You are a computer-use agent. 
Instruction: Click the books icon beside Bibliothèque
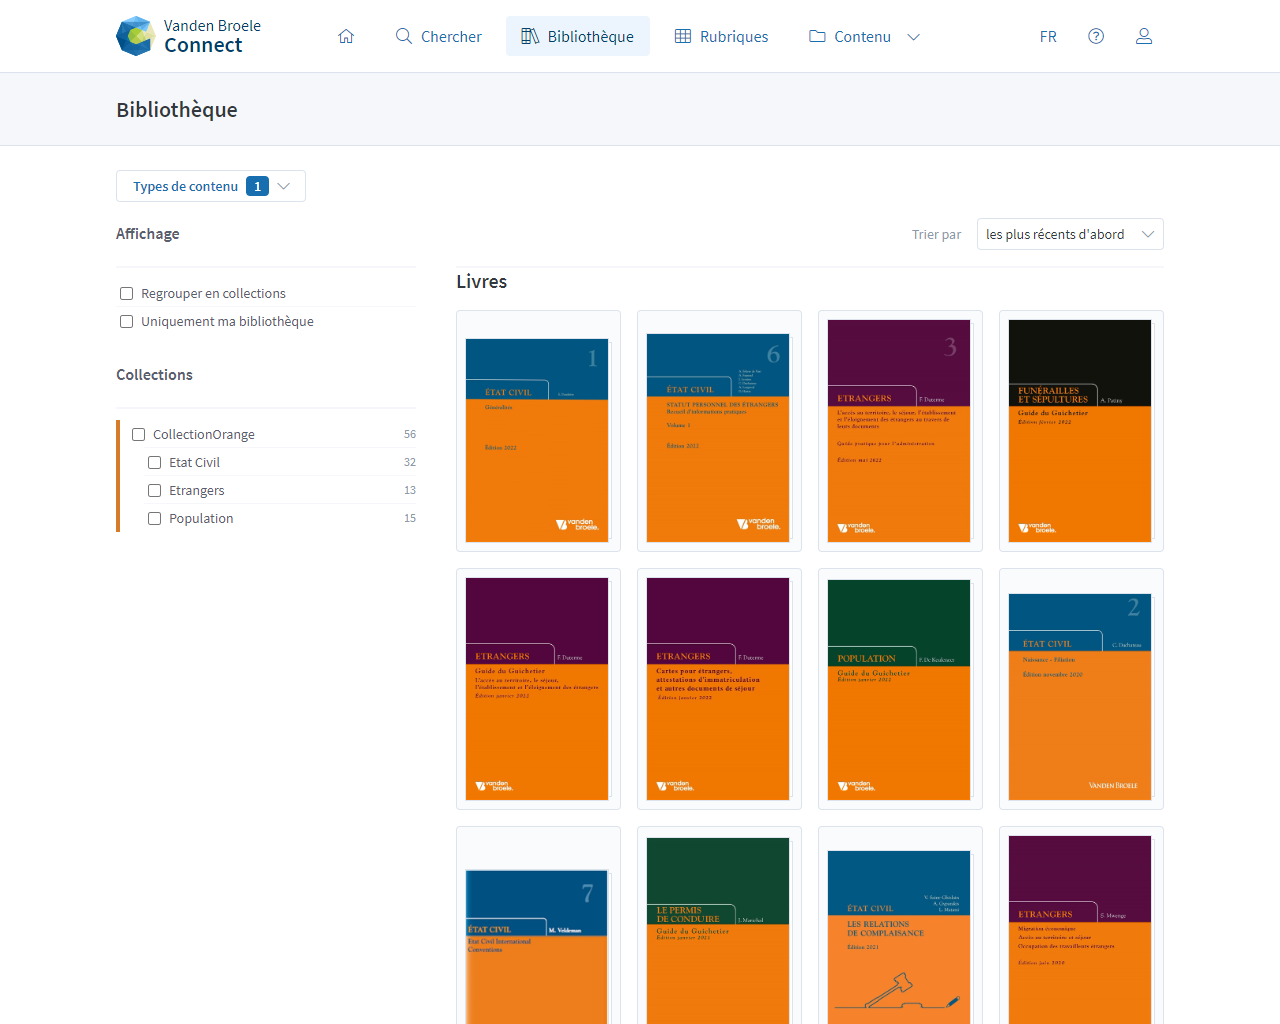[530, 36]
